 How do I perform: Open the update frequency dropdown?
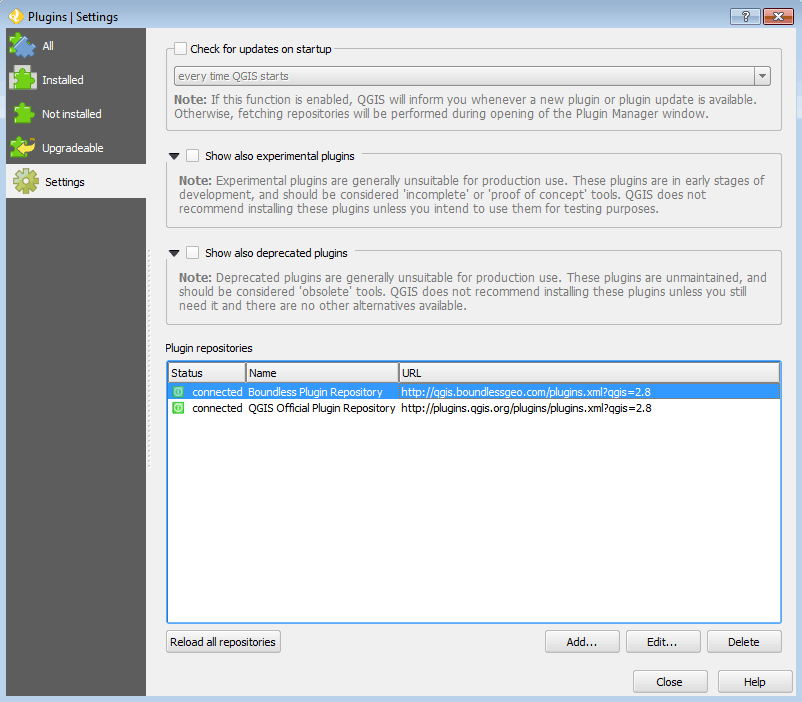point(761,75)
